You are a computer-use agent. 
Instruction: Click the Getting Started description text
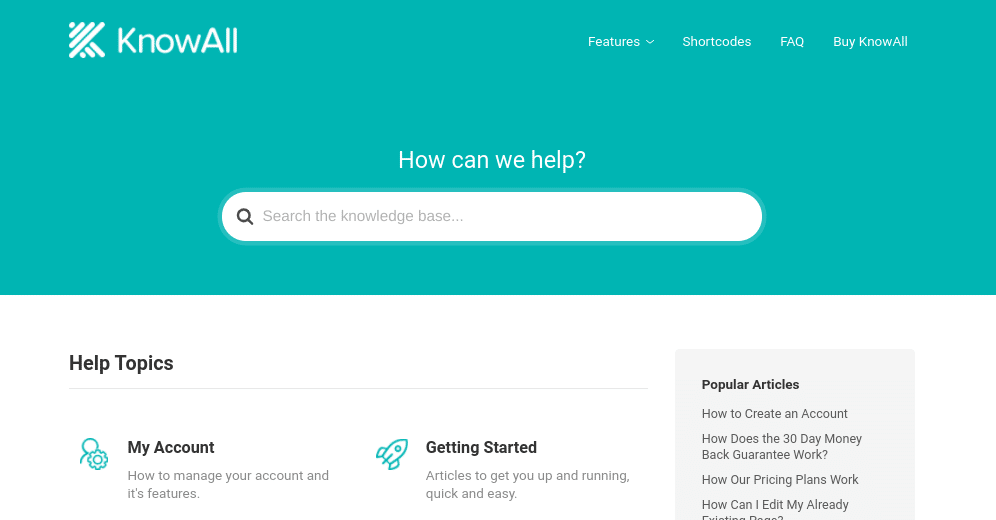tap(527, 484)
